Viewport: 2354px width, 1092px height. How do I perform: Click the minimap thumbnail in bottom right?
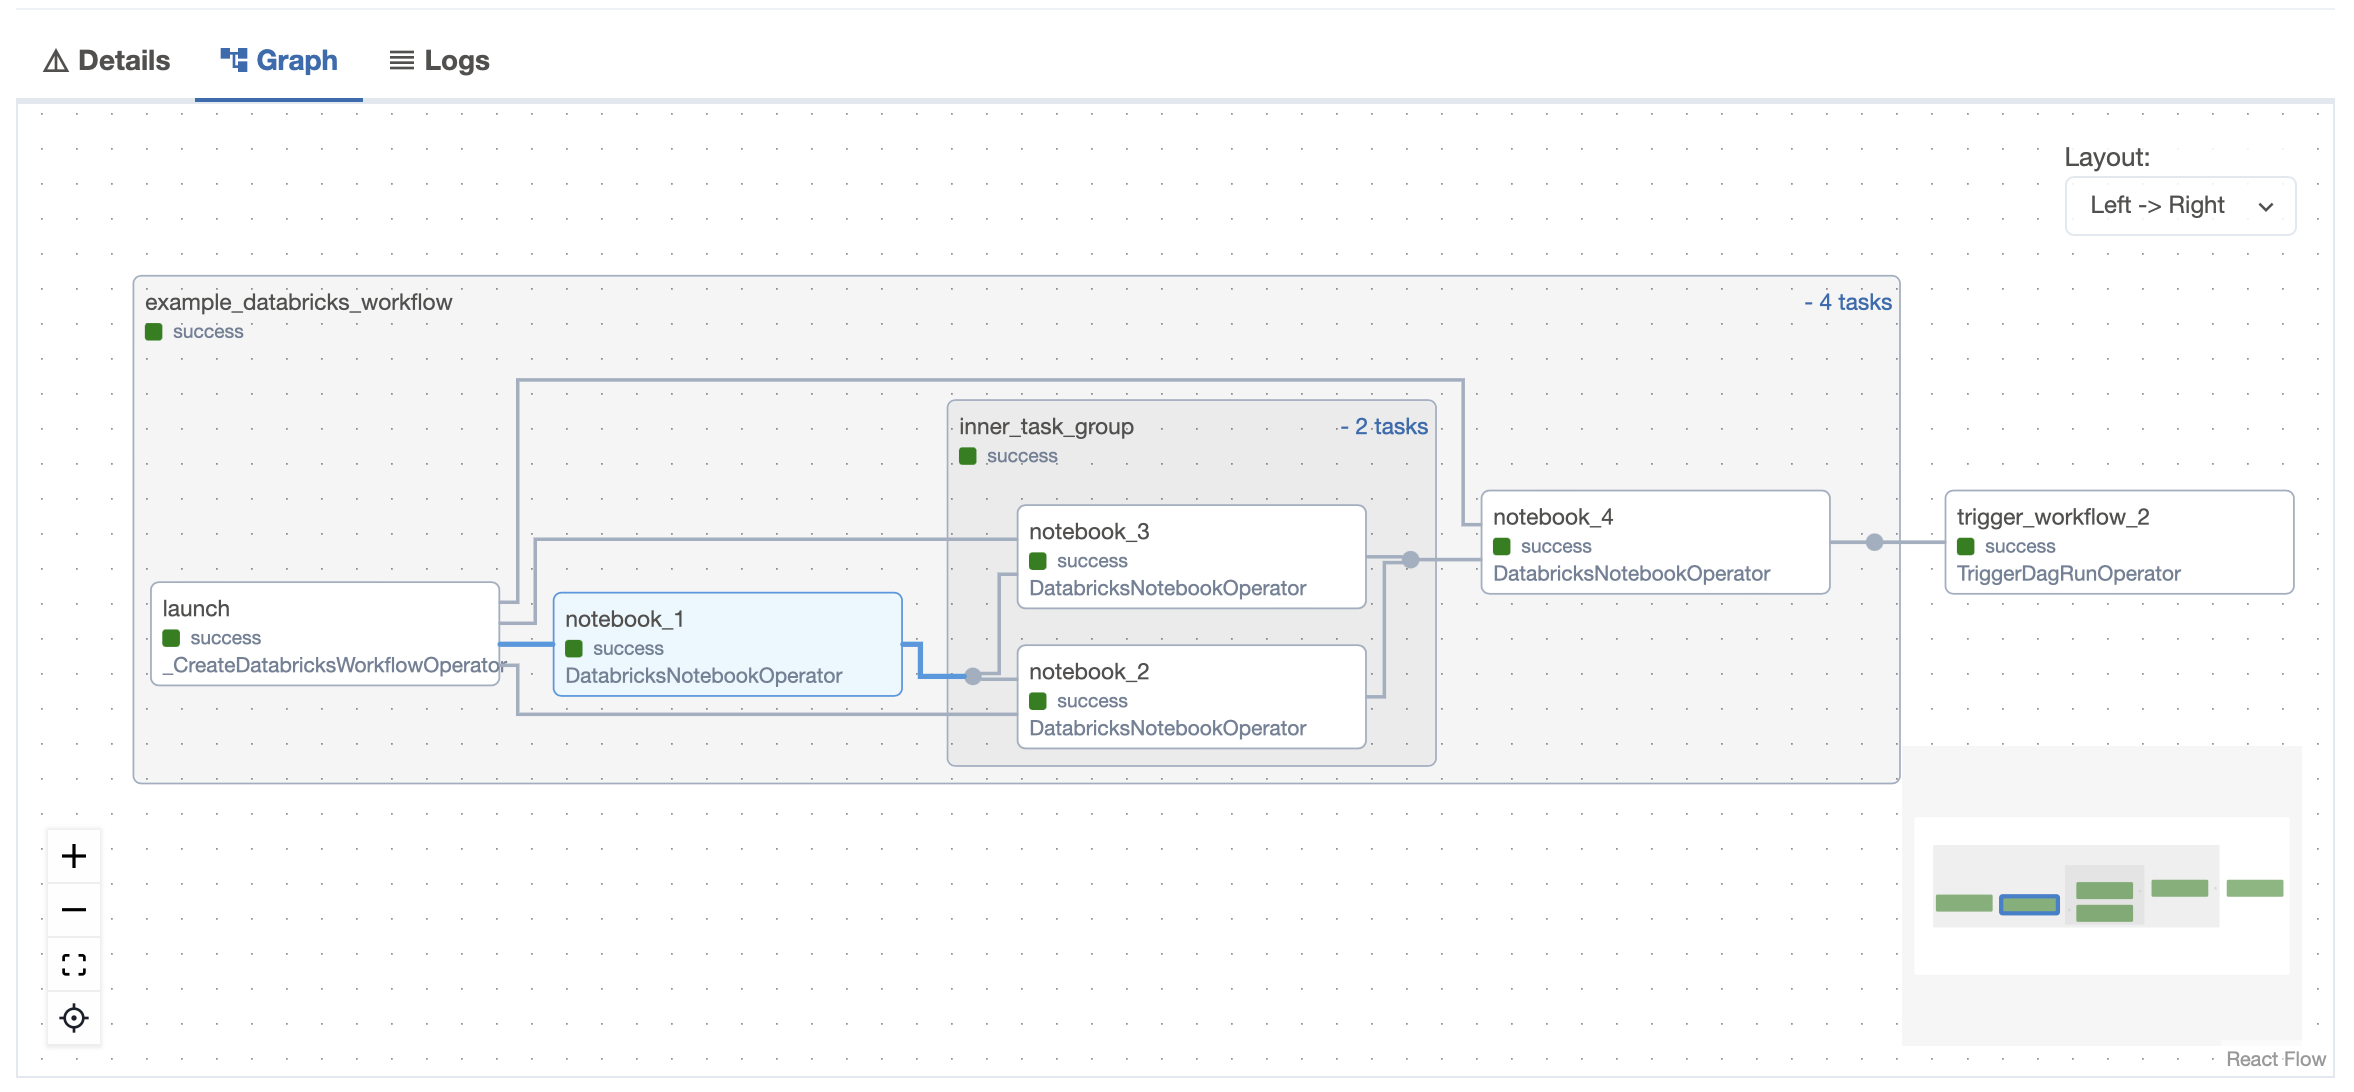[2102, 897]
